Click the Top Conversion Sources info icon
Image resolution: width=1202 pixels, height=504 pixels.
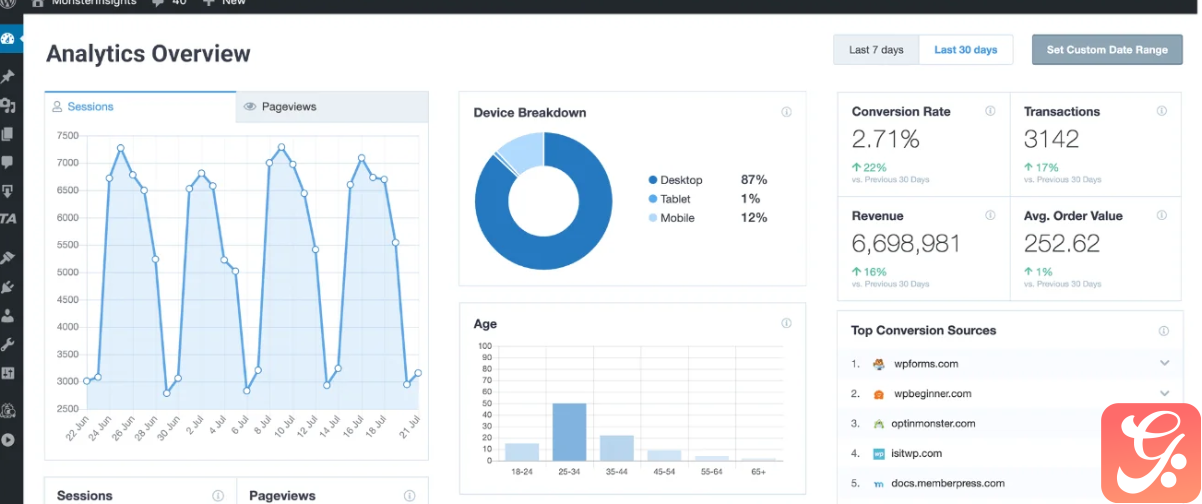click(x=1163, y=331)
